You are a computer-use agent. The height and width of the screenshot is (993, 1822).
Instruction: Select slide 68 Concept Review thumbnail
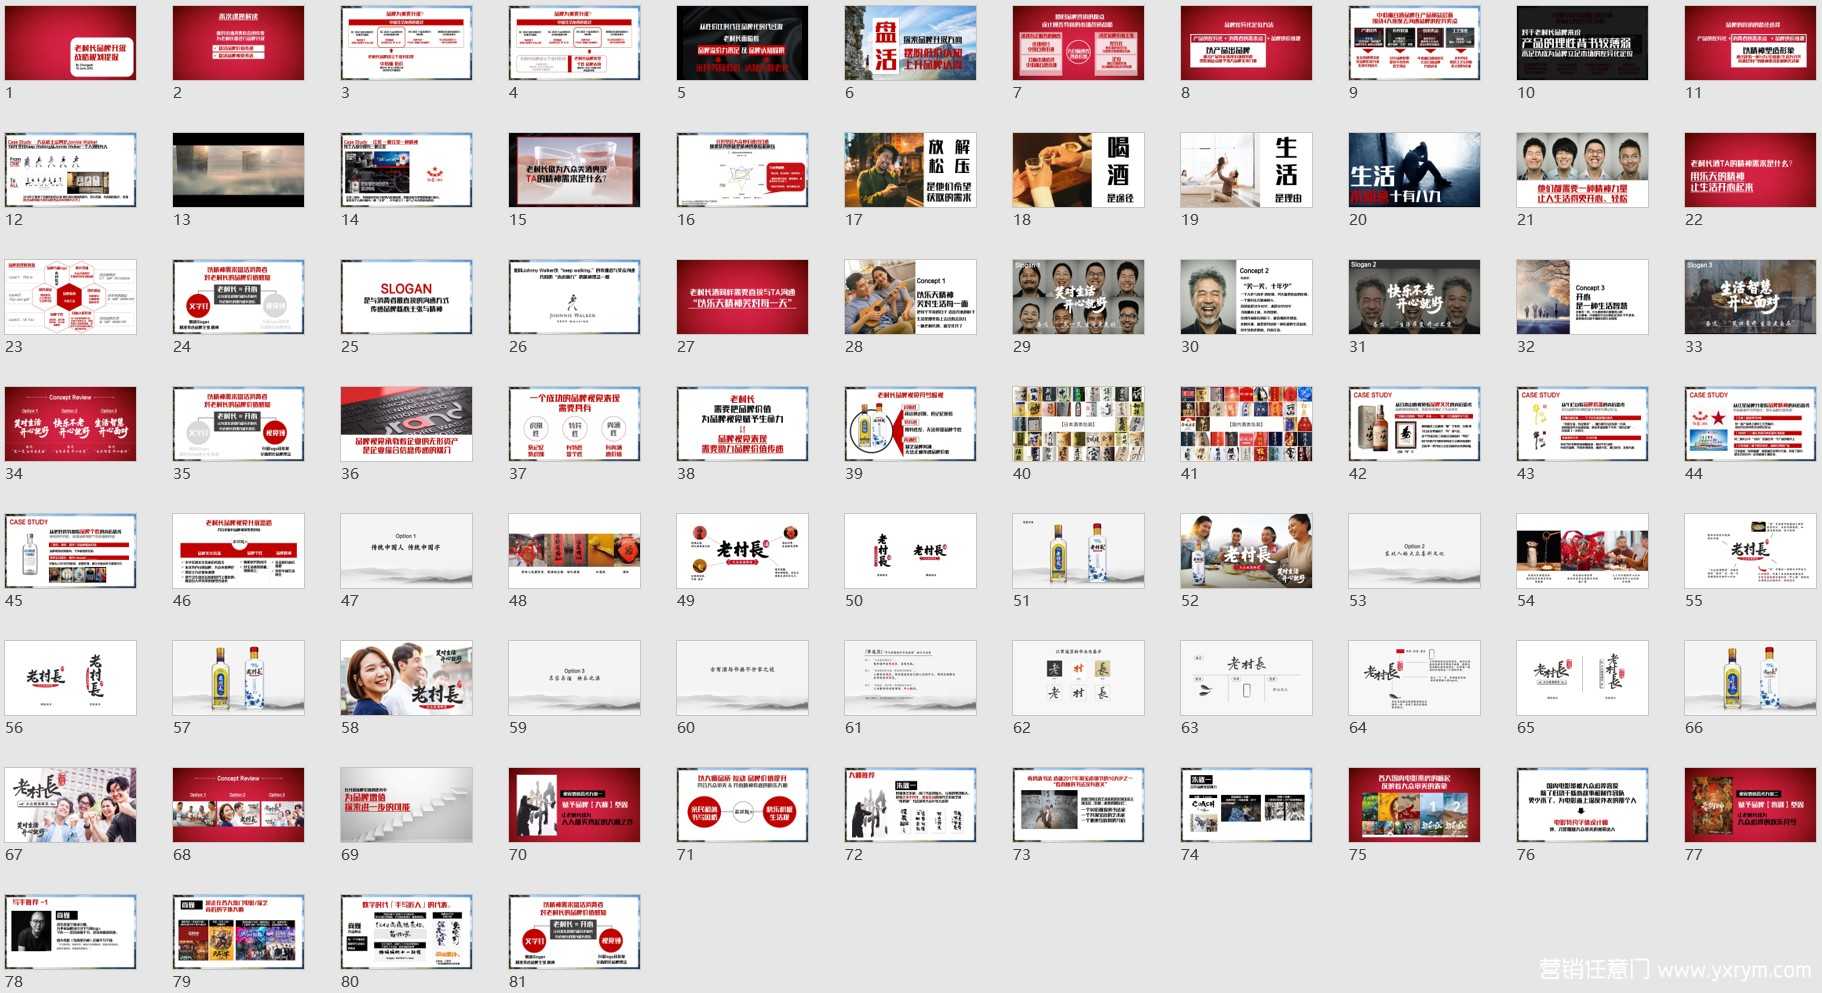coord(238,805)
